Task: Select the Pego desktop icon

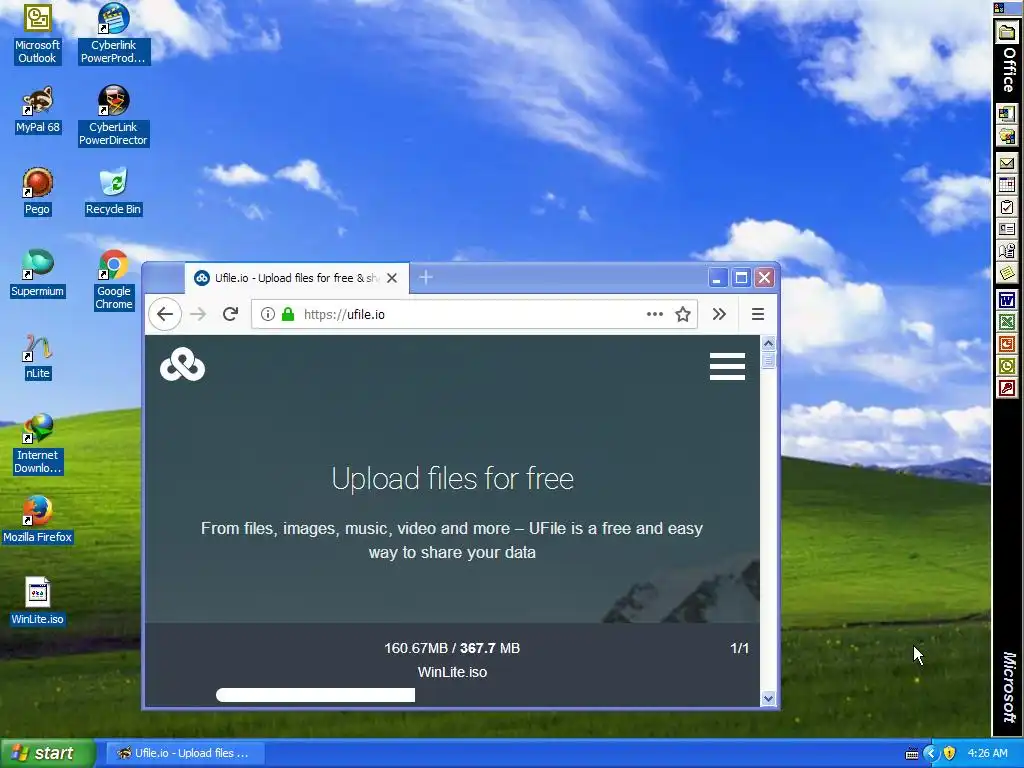Action: [37, 191]
